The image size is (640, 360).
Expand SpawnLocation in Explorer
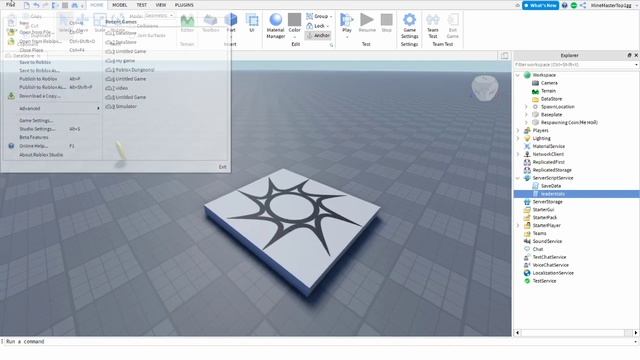(526, 107)
